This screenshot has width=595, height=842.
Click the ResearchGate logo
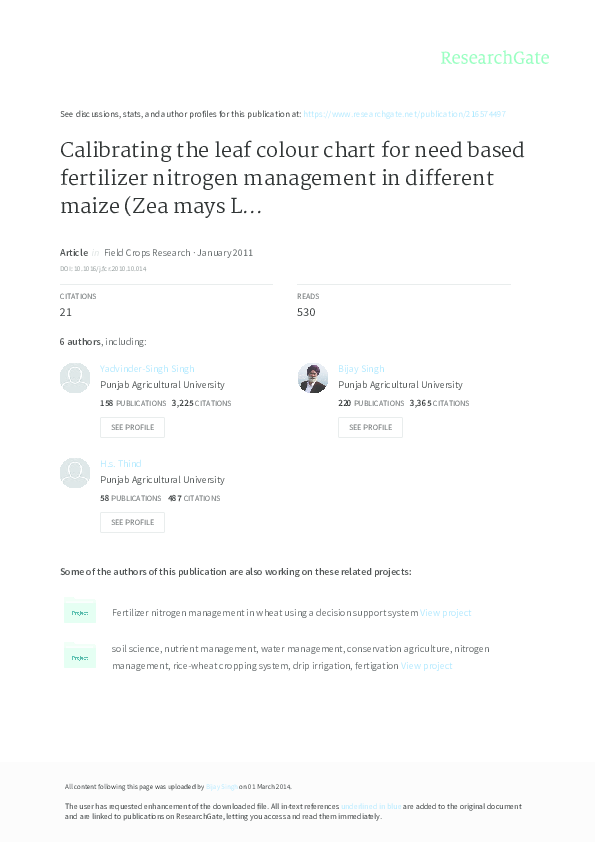click(x=495, y=58)
